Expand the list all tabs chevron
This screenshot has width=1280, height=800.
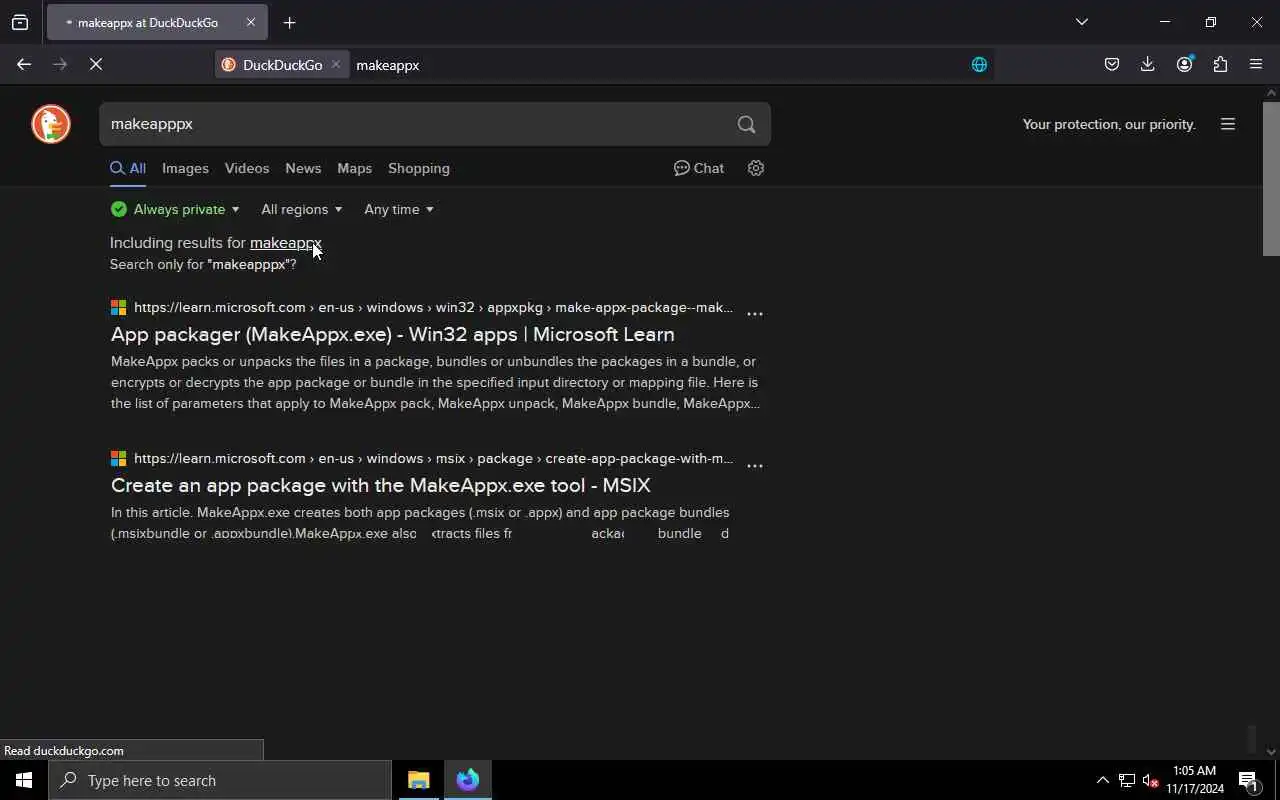click(x=1081, y=22)
